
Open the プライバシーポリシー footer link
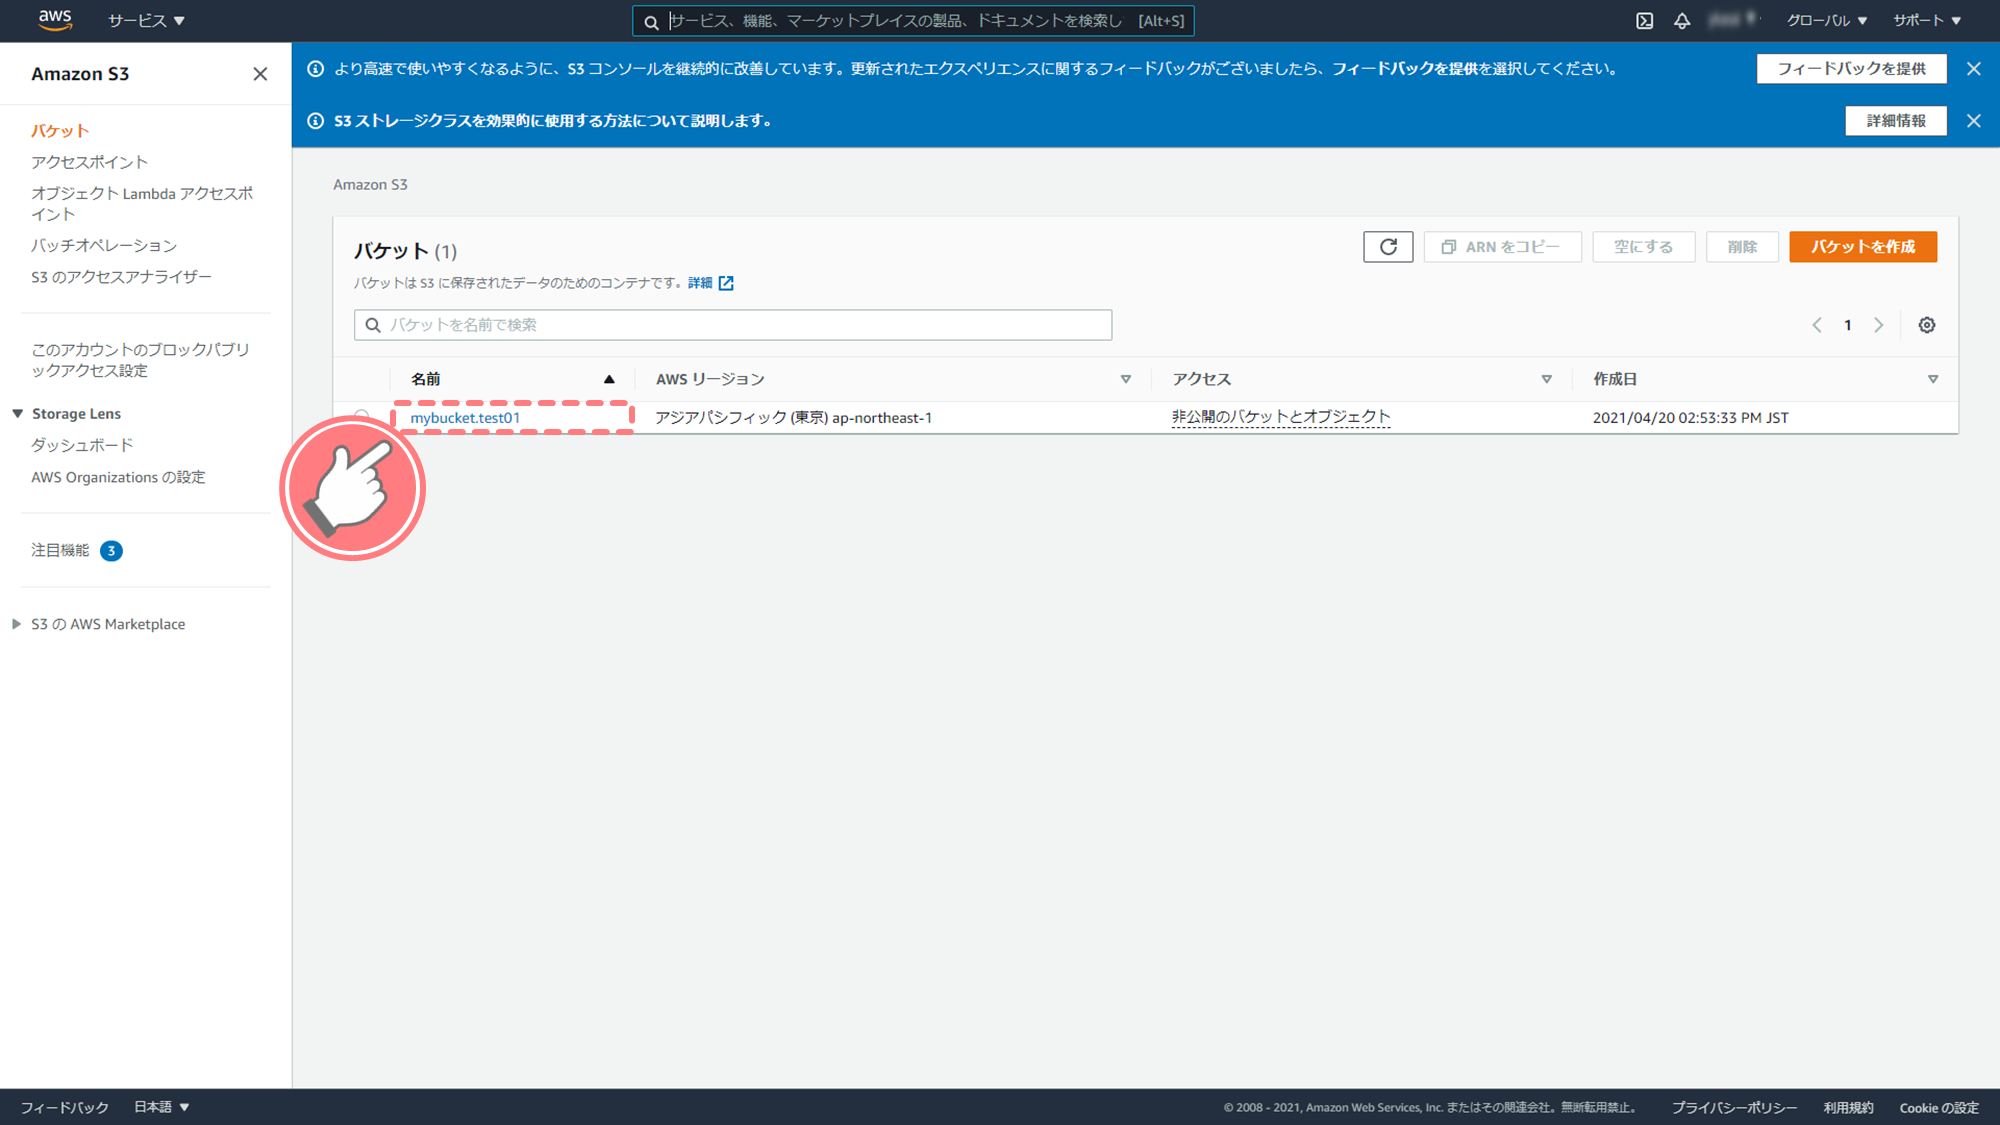coord(1734,1107)
